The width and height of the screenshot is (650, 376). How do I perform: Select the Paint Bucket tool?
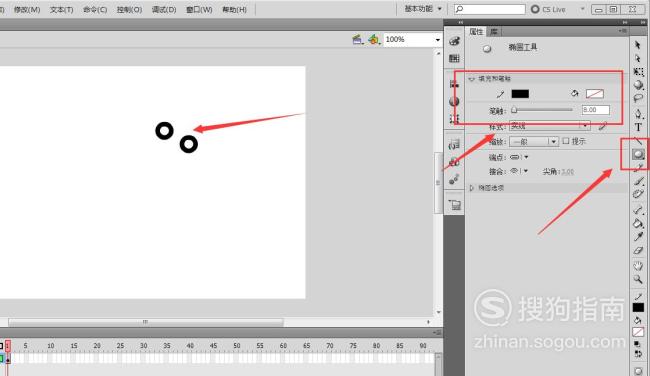638,223
